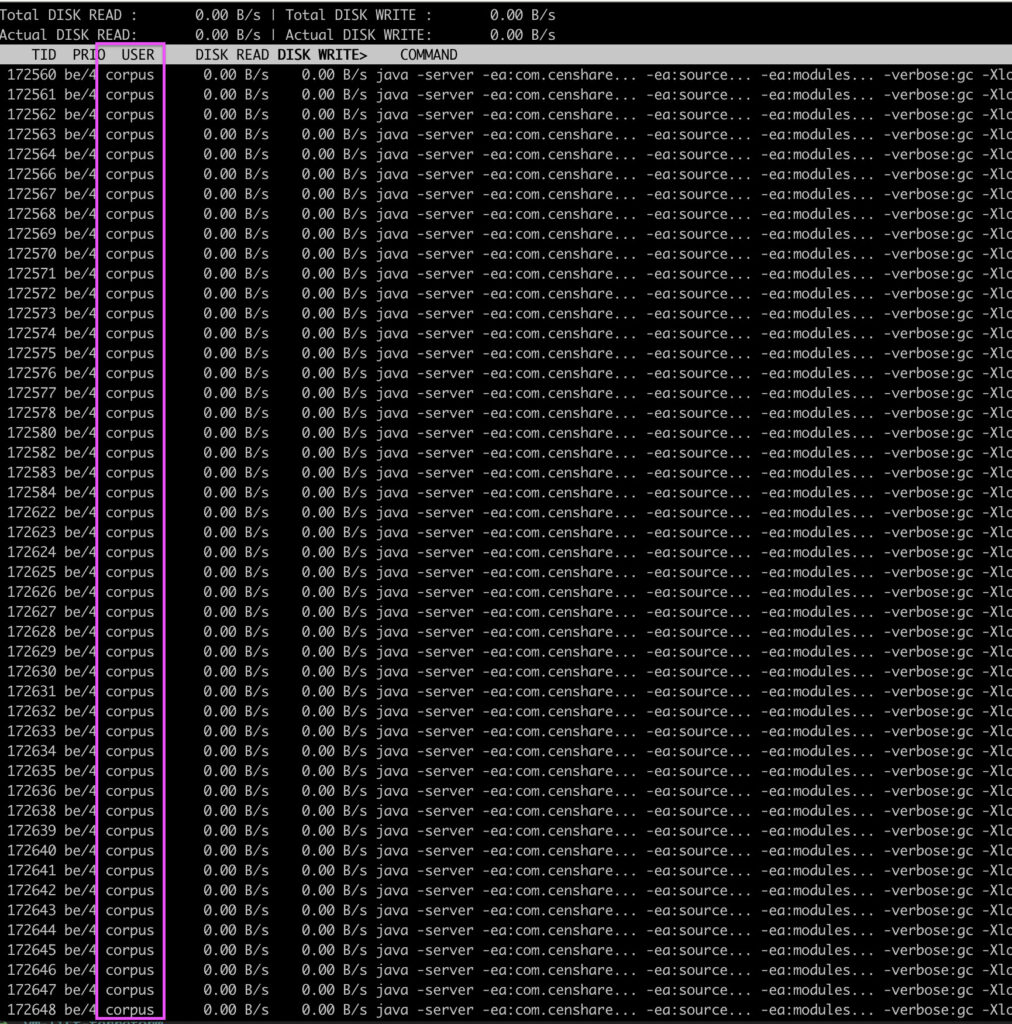Select thread ID 172644

[x=32, y=931]
